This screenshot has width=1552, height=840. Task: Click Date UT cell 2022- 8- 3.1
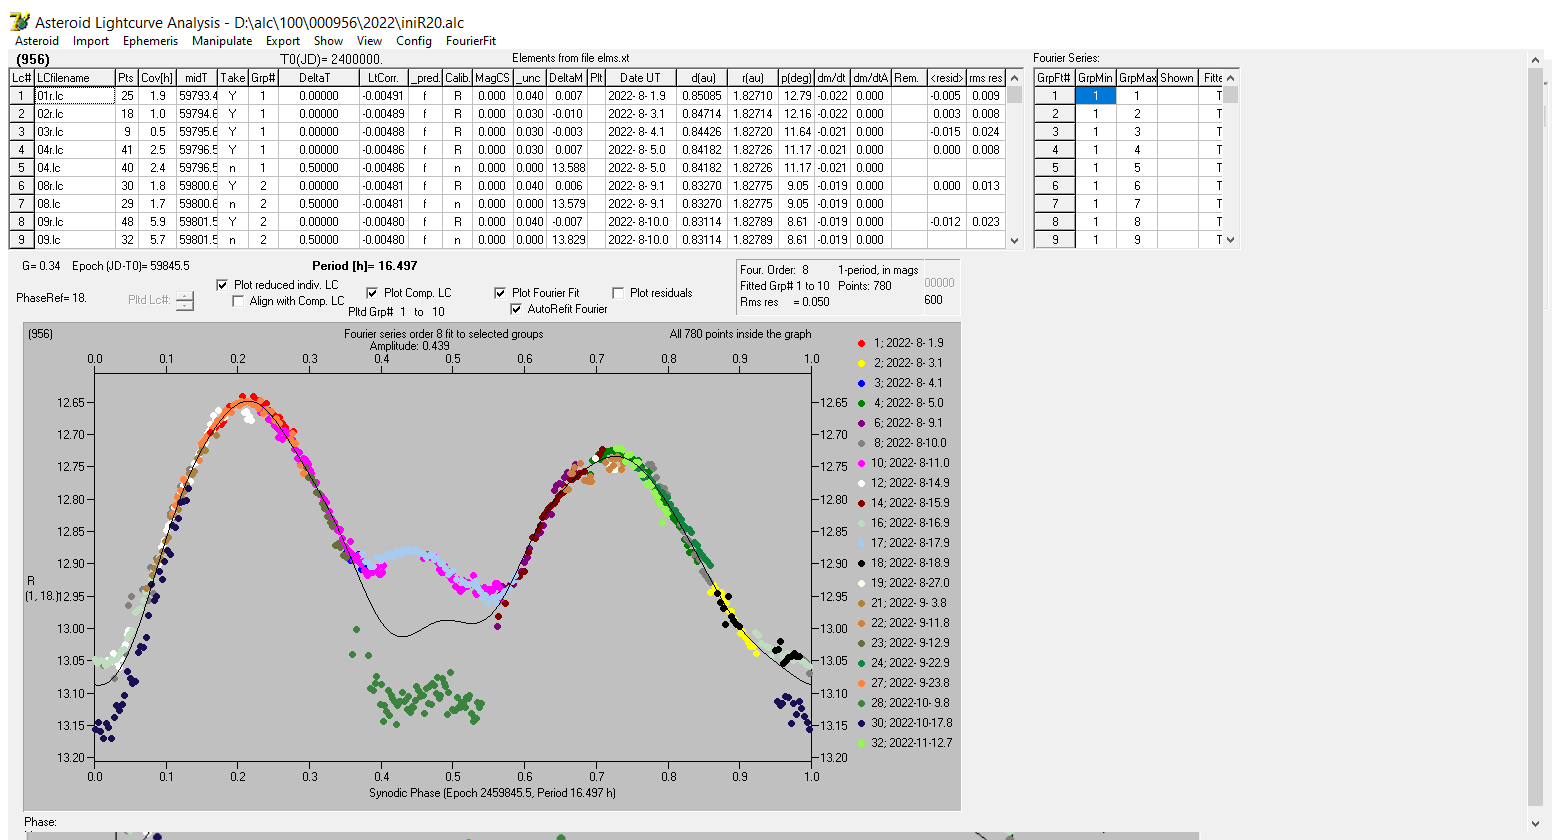click(640, 114)
